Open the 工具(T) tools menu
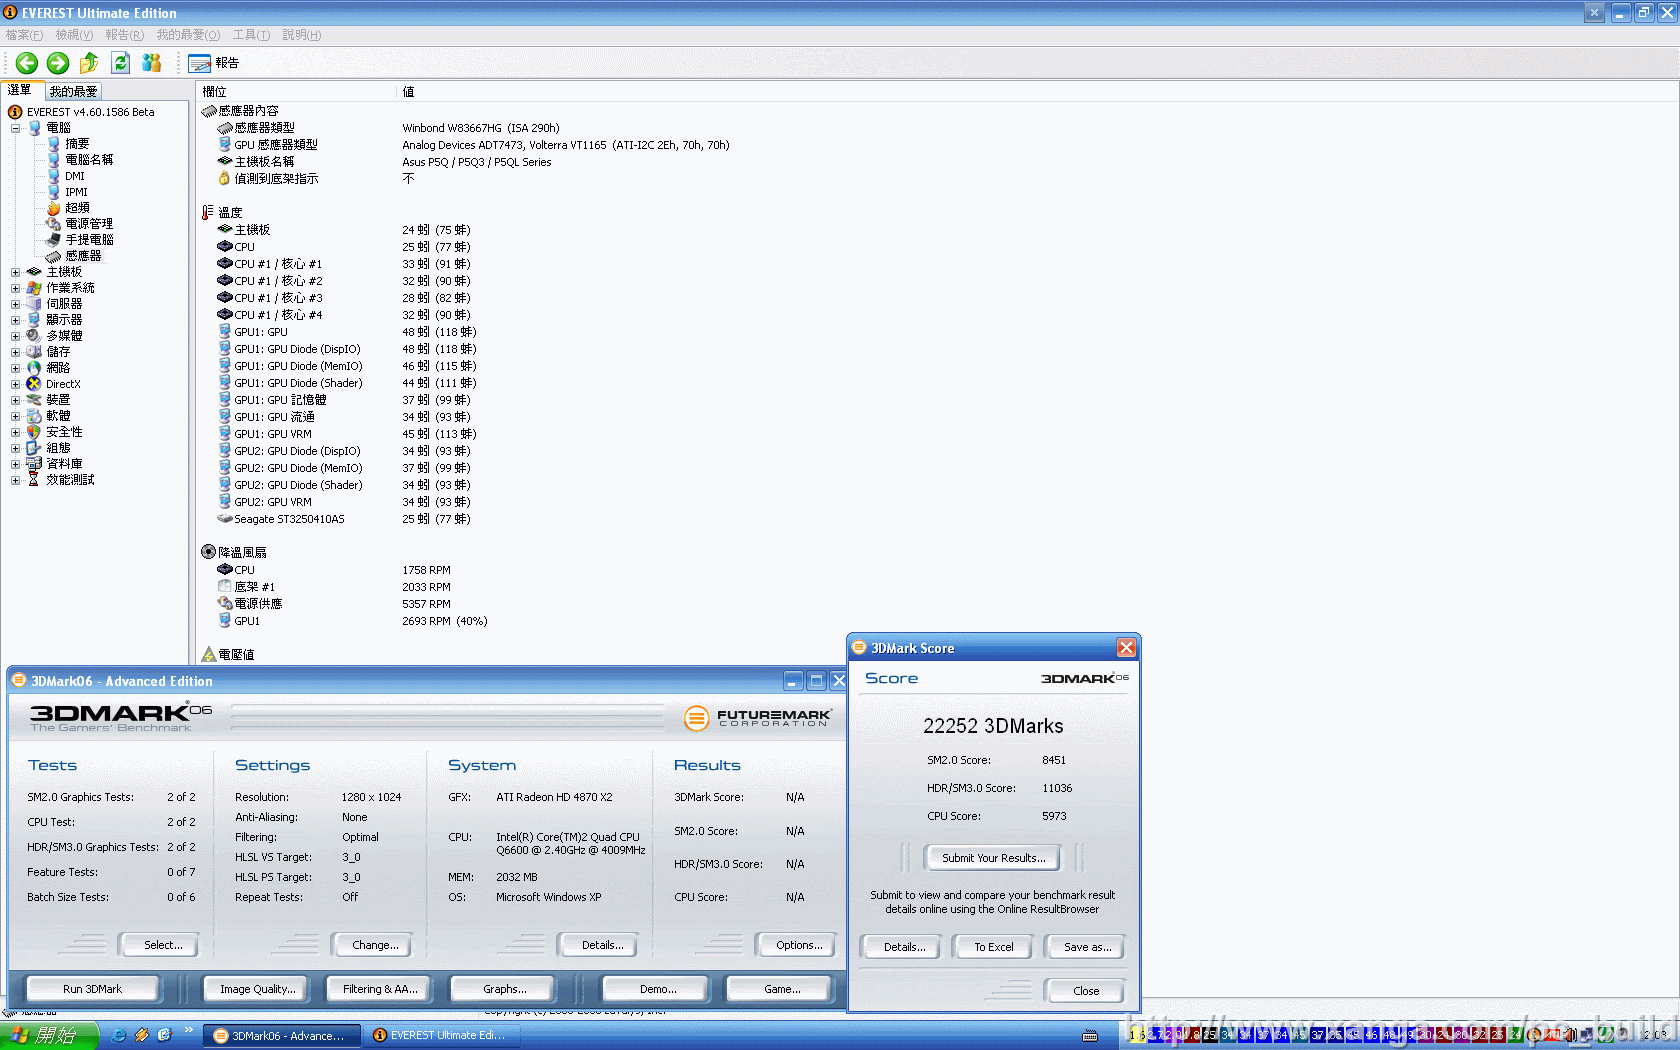The height and width of the screenshot is (1050, 1680). (251, 35)
